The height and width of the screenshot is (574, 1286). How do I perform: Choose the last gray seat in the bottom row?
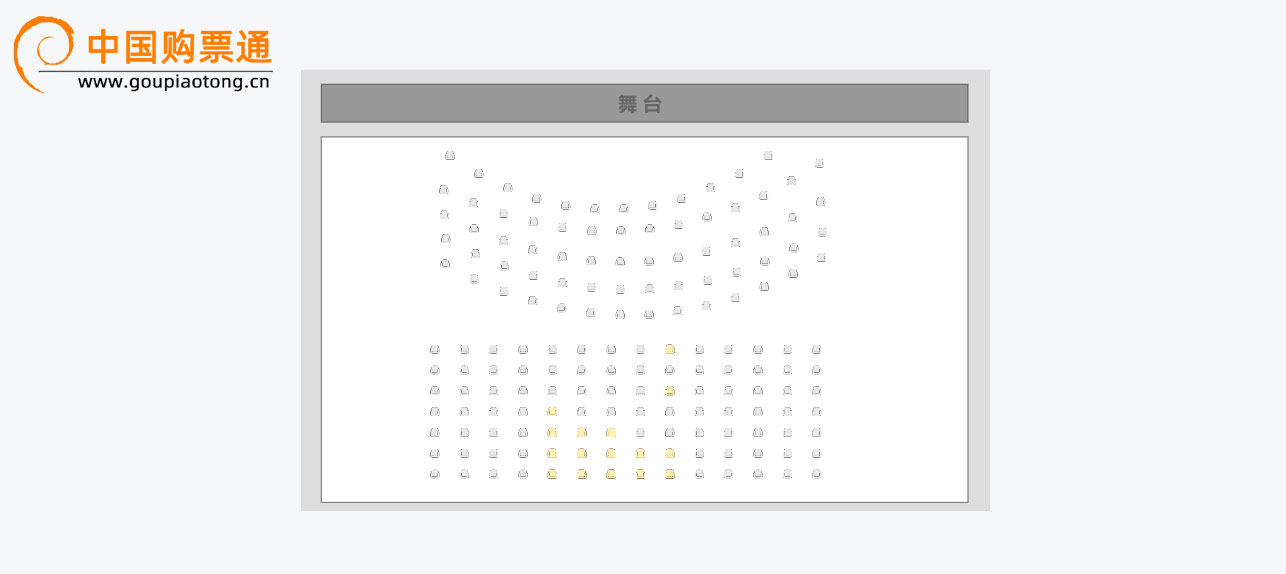click(816, 474)
